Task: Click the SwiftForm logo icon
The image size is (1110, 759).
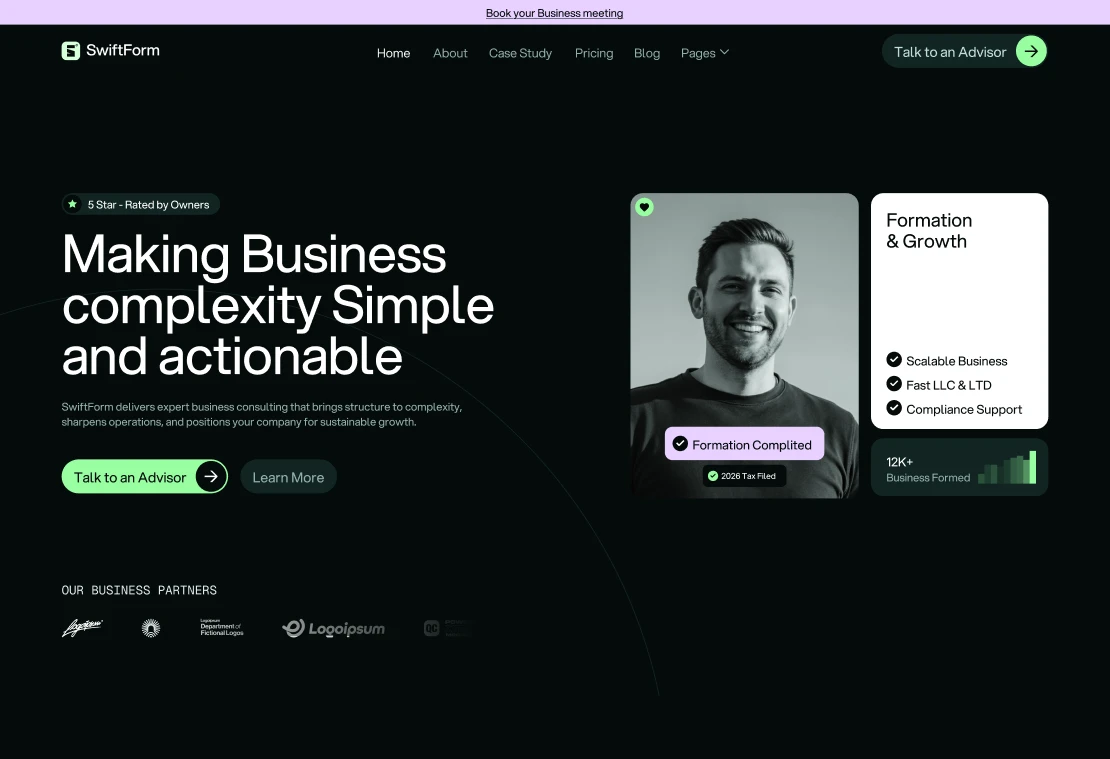Action: pos(71,50)
